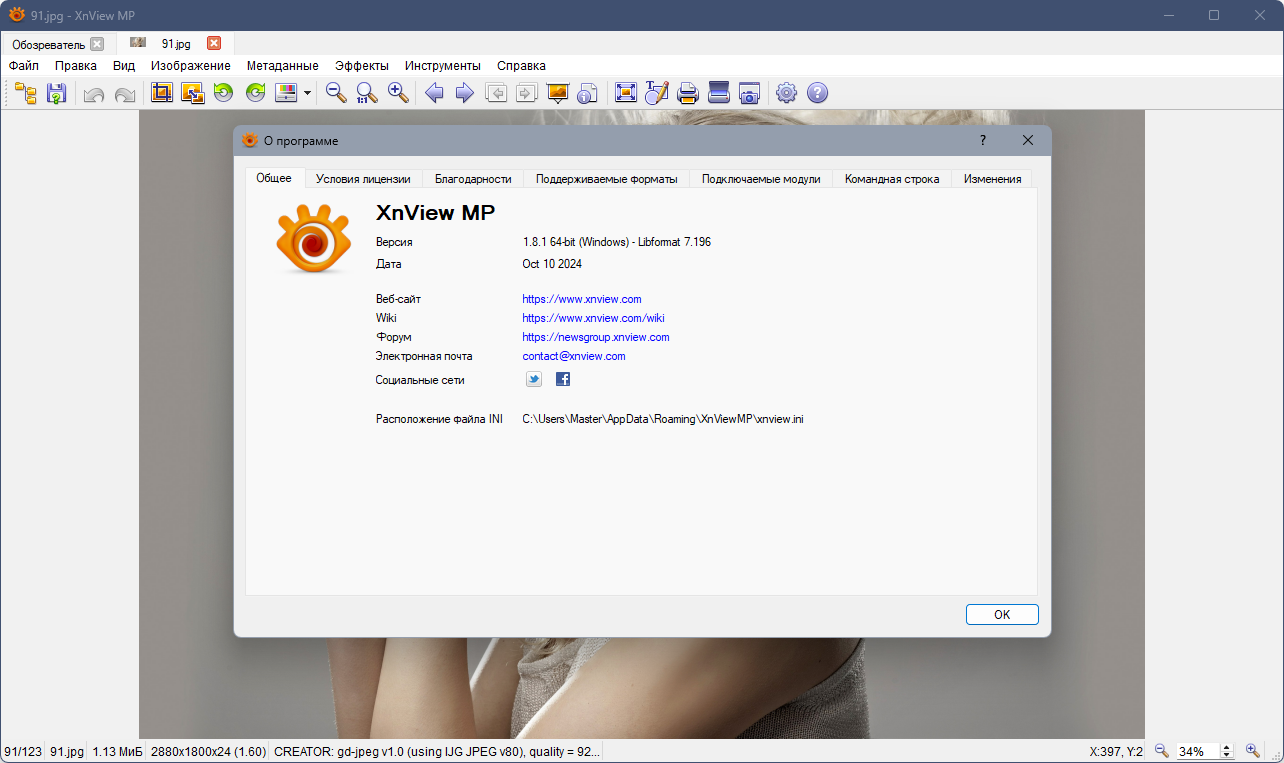The image size is (1284, 763).
Task: Open the Справка menu
Action: (521, 65)
